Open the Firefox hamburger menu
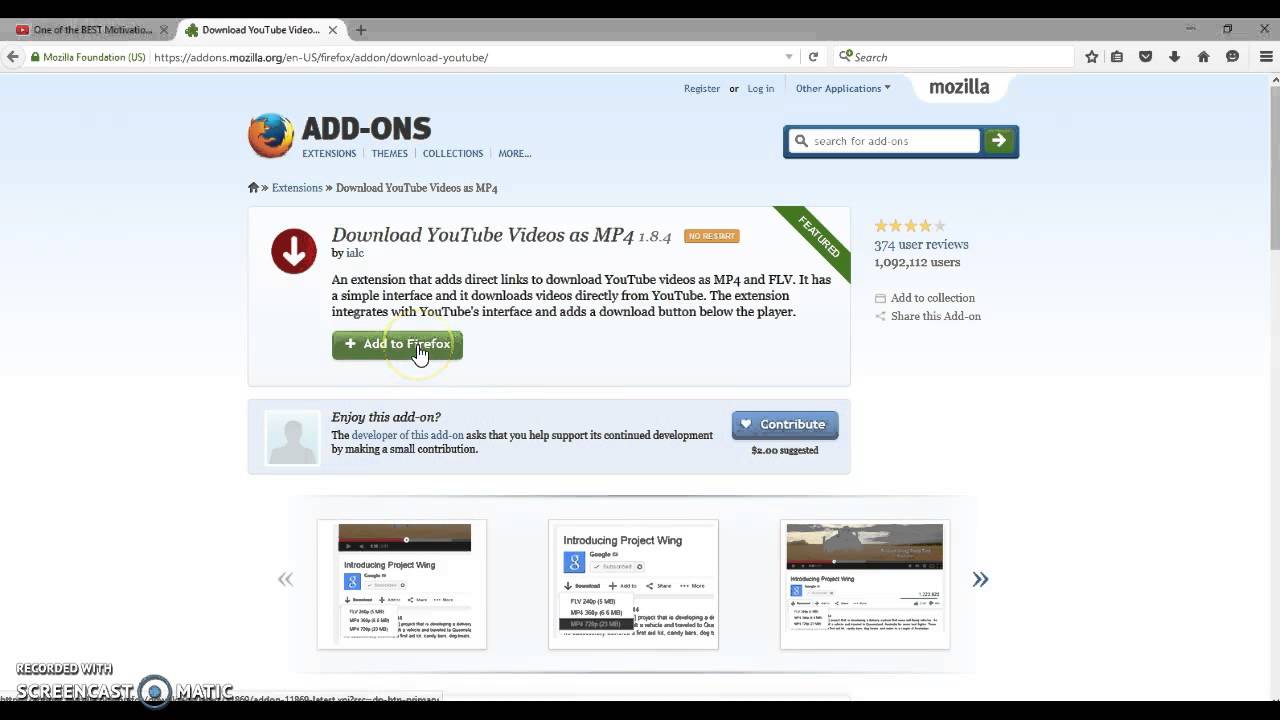The height and width of the screenshot is (720, 1280). [x=1266, y=57]
